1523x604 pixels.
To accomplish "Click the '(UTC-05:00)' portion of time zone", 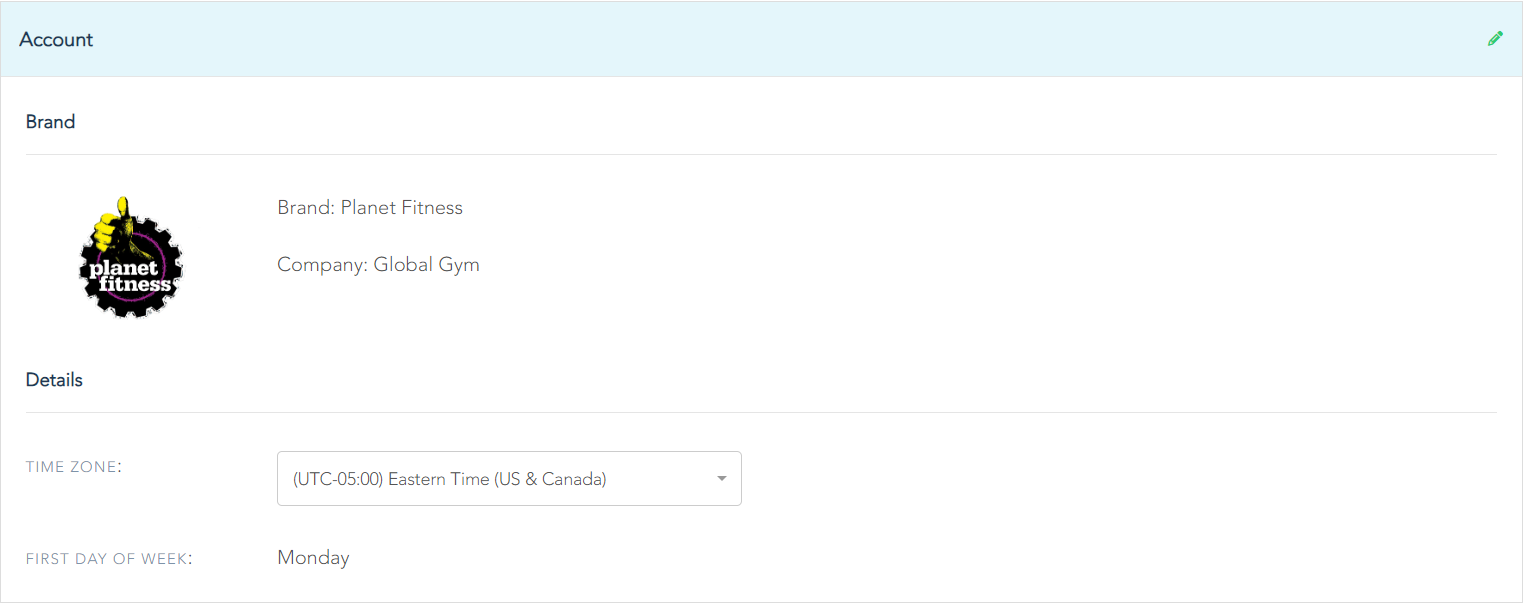I will (x=338, y=479).
